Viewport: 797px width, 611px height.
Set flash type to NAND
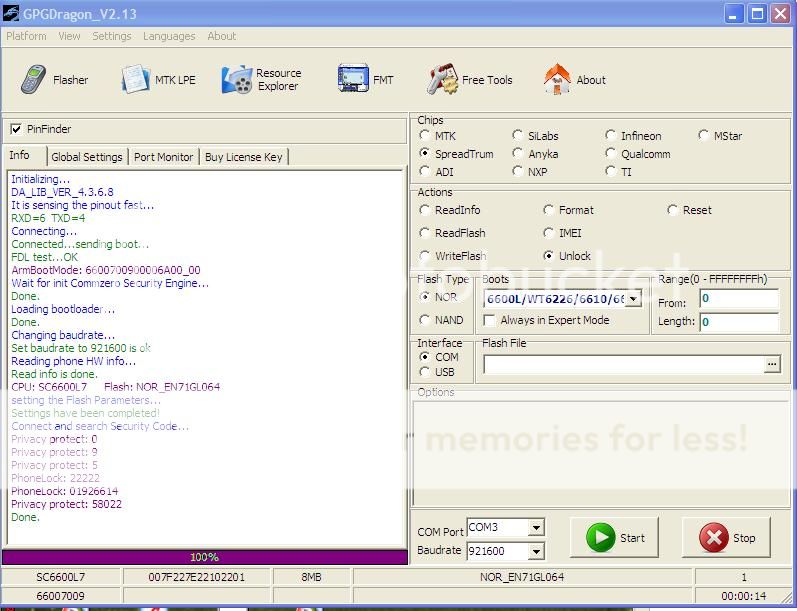point(424,320)
